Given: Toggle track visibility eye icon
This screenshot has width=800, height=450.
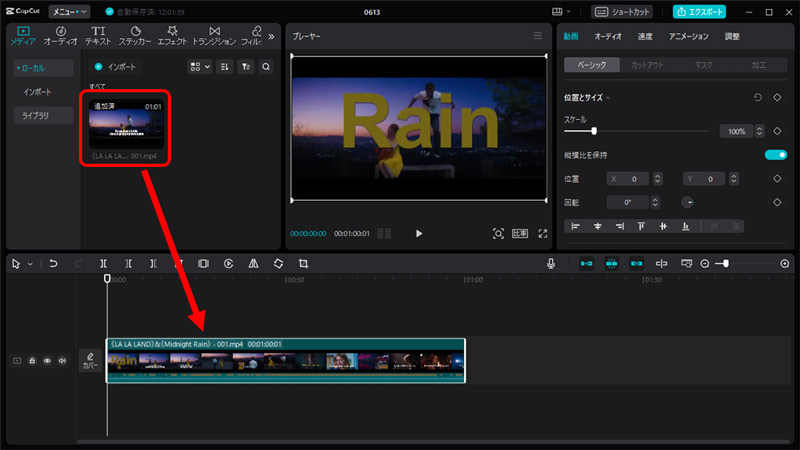Looking at the screenshot, I should (47, 360).
